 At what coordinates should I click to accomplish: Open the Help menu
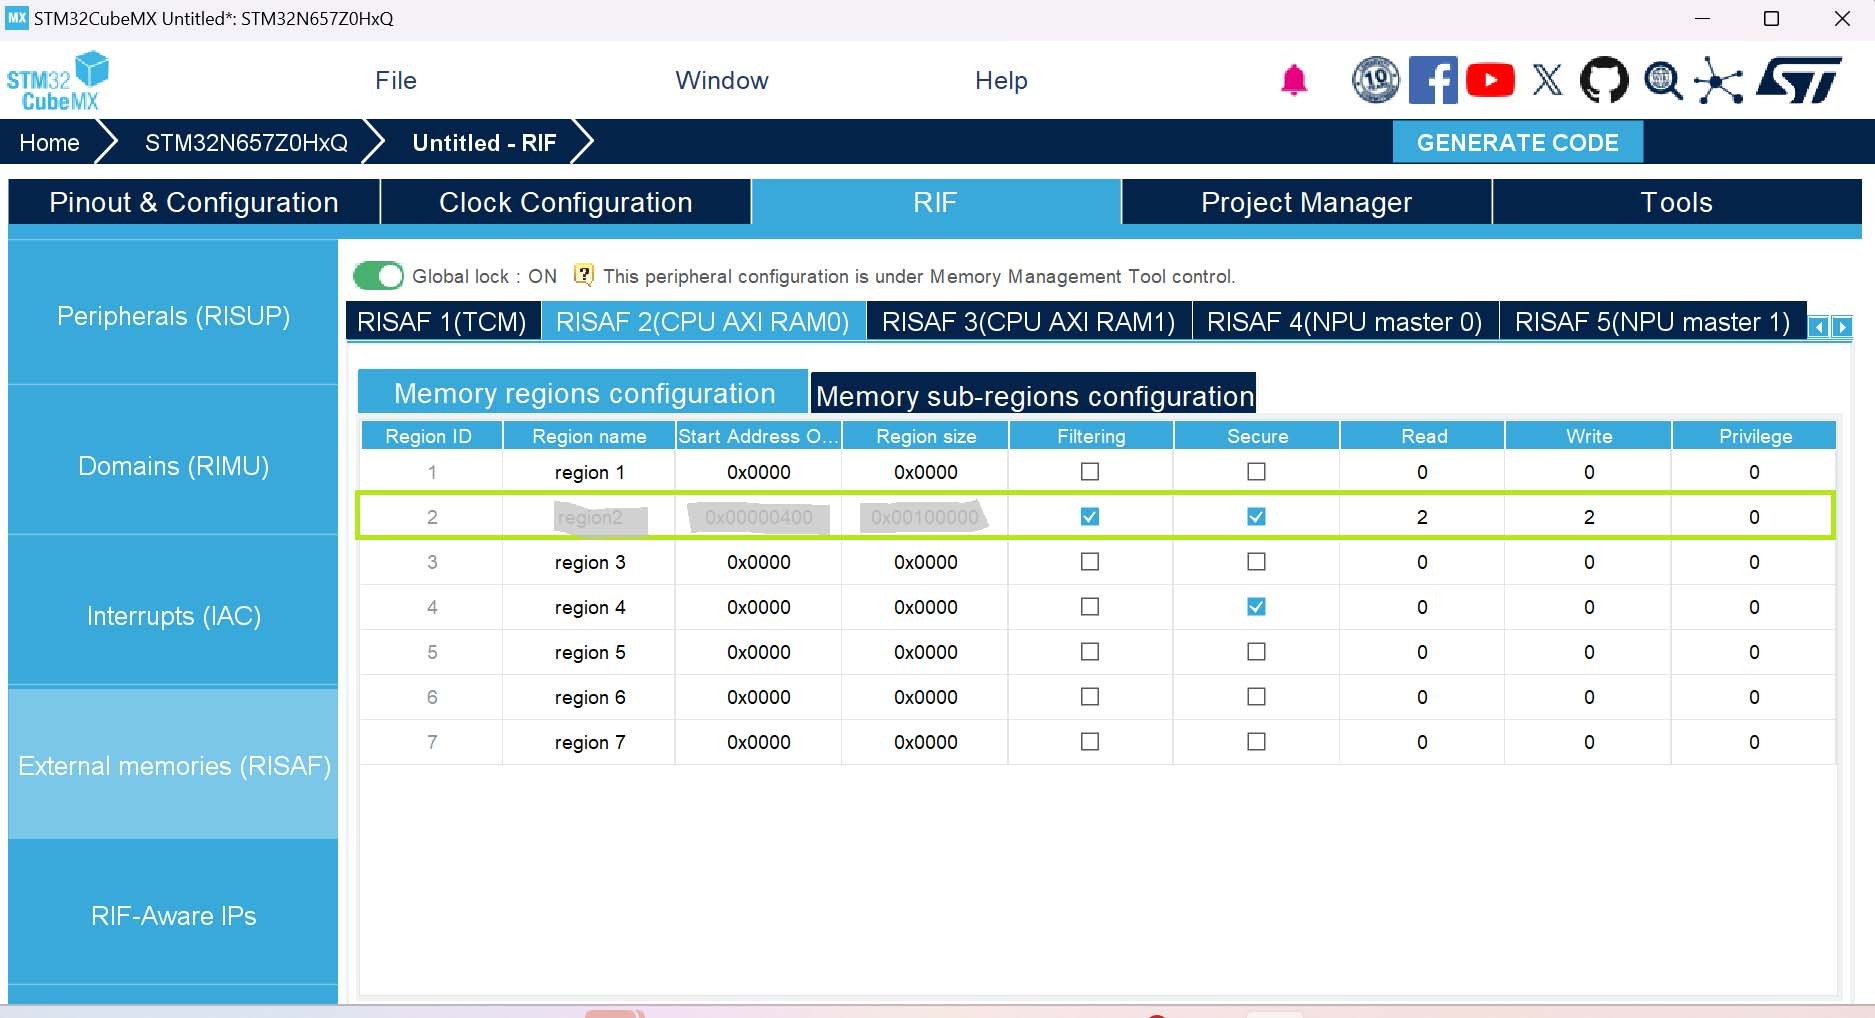tap(1001, 80)
